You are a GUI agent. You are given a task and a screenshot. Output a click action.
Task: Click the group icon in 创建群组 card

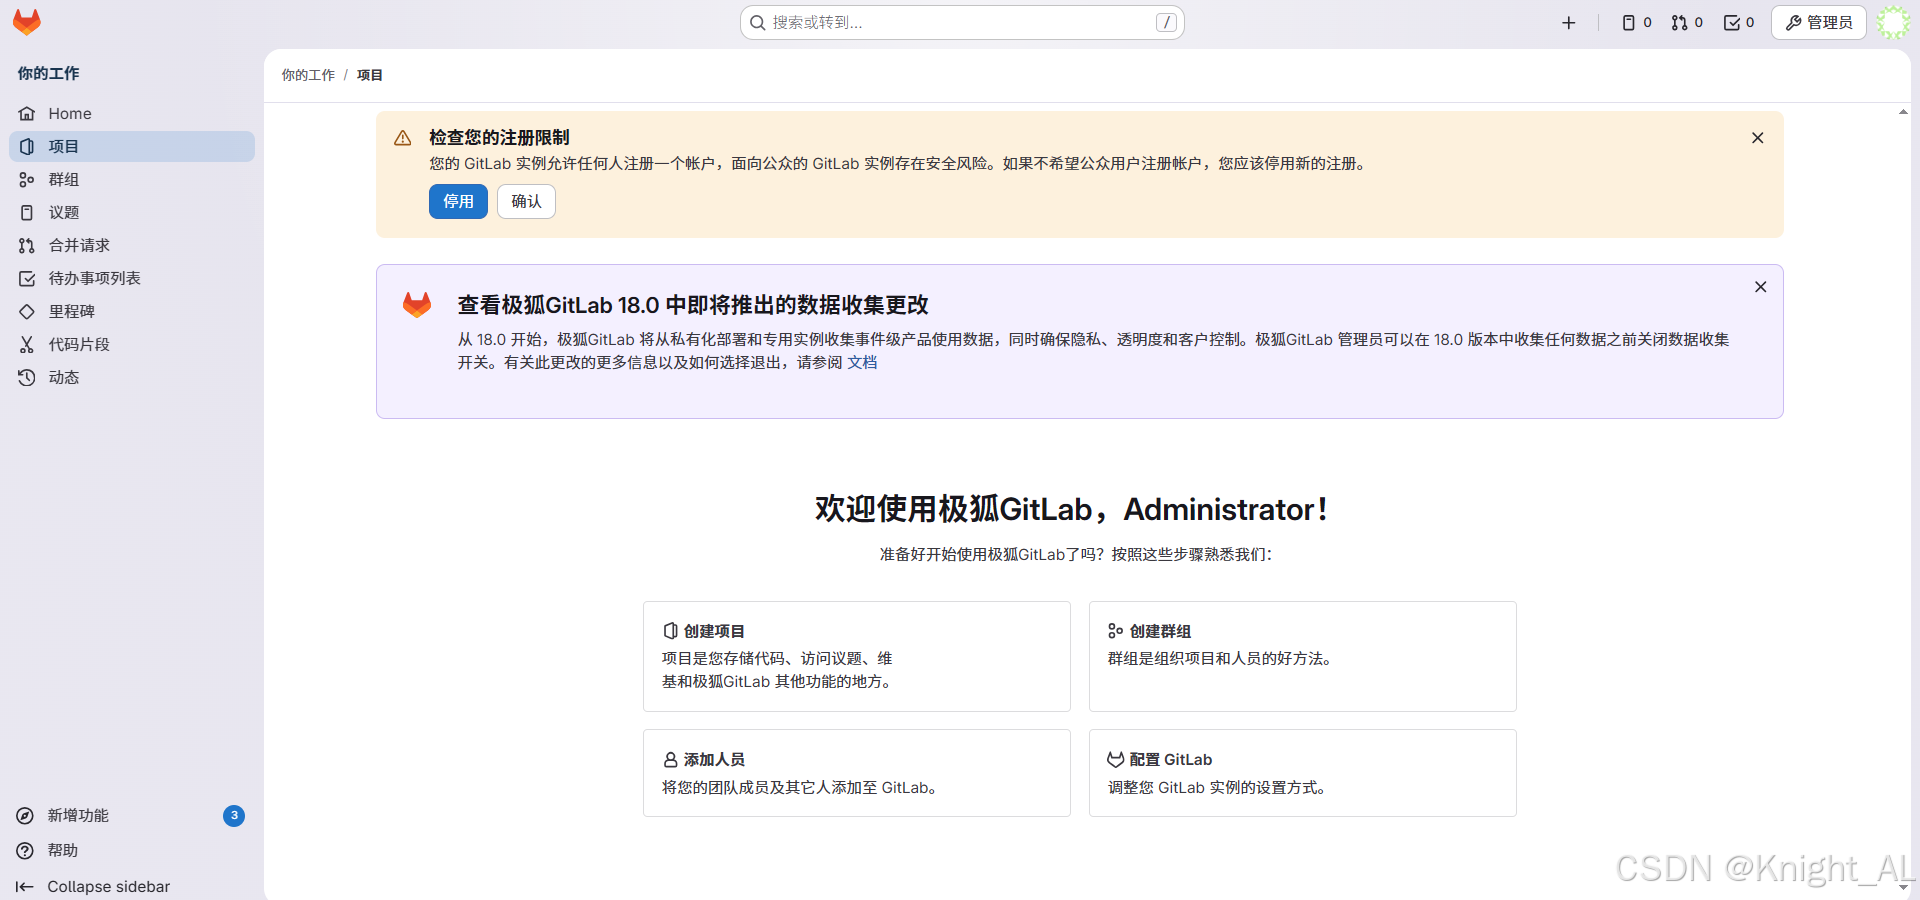(1116, 631)
